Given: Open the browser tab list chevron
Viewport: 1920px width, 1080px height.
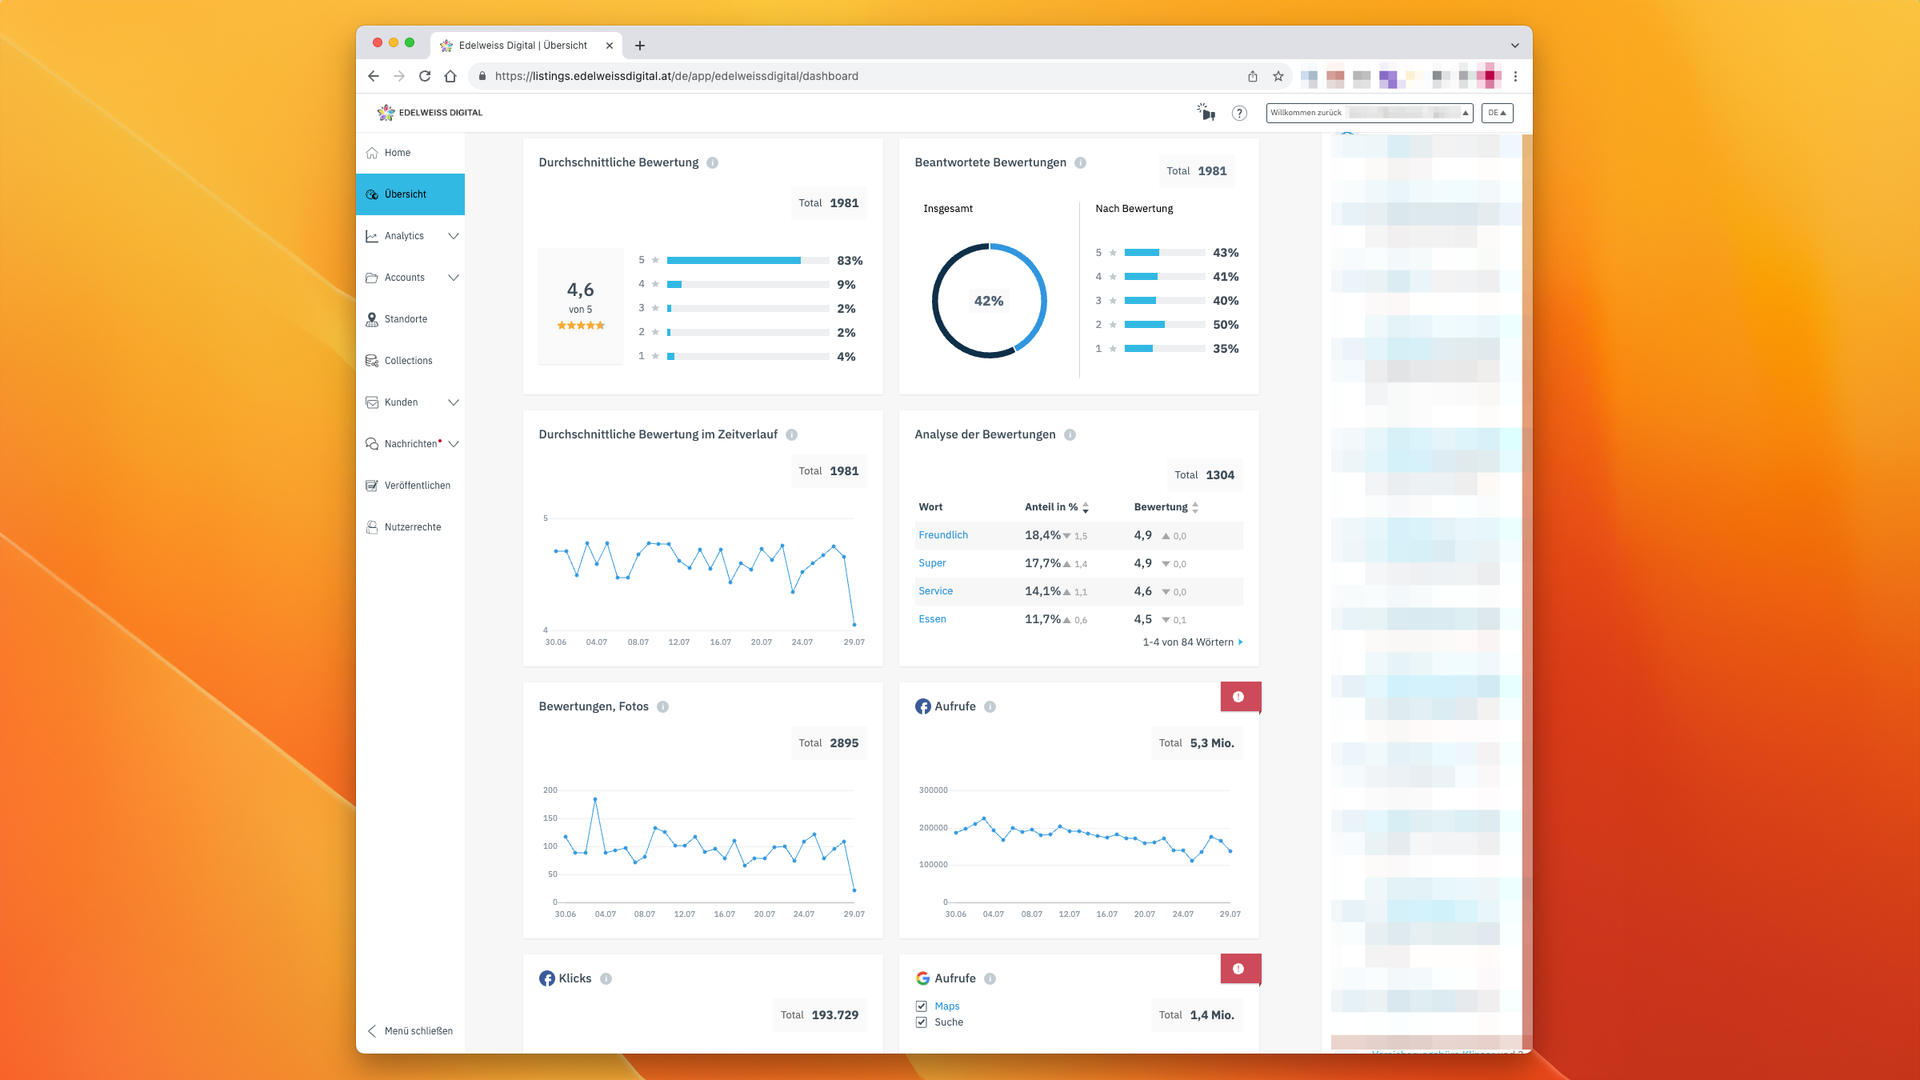Looking at the screenshot, I should click(x=1515, y=46).
